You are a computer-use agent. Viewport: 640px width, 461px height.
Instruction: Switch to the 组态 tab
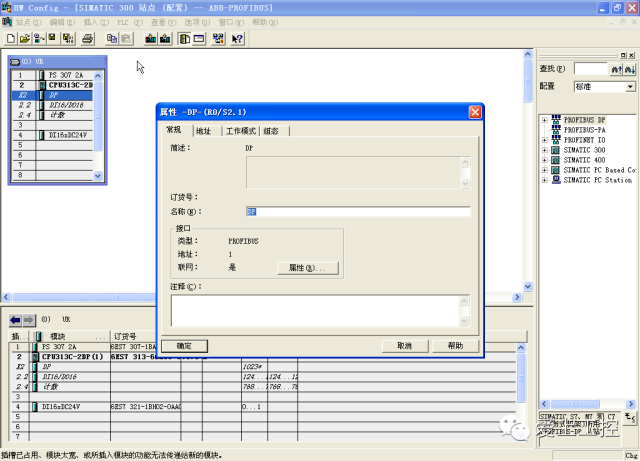coord(271,131)
